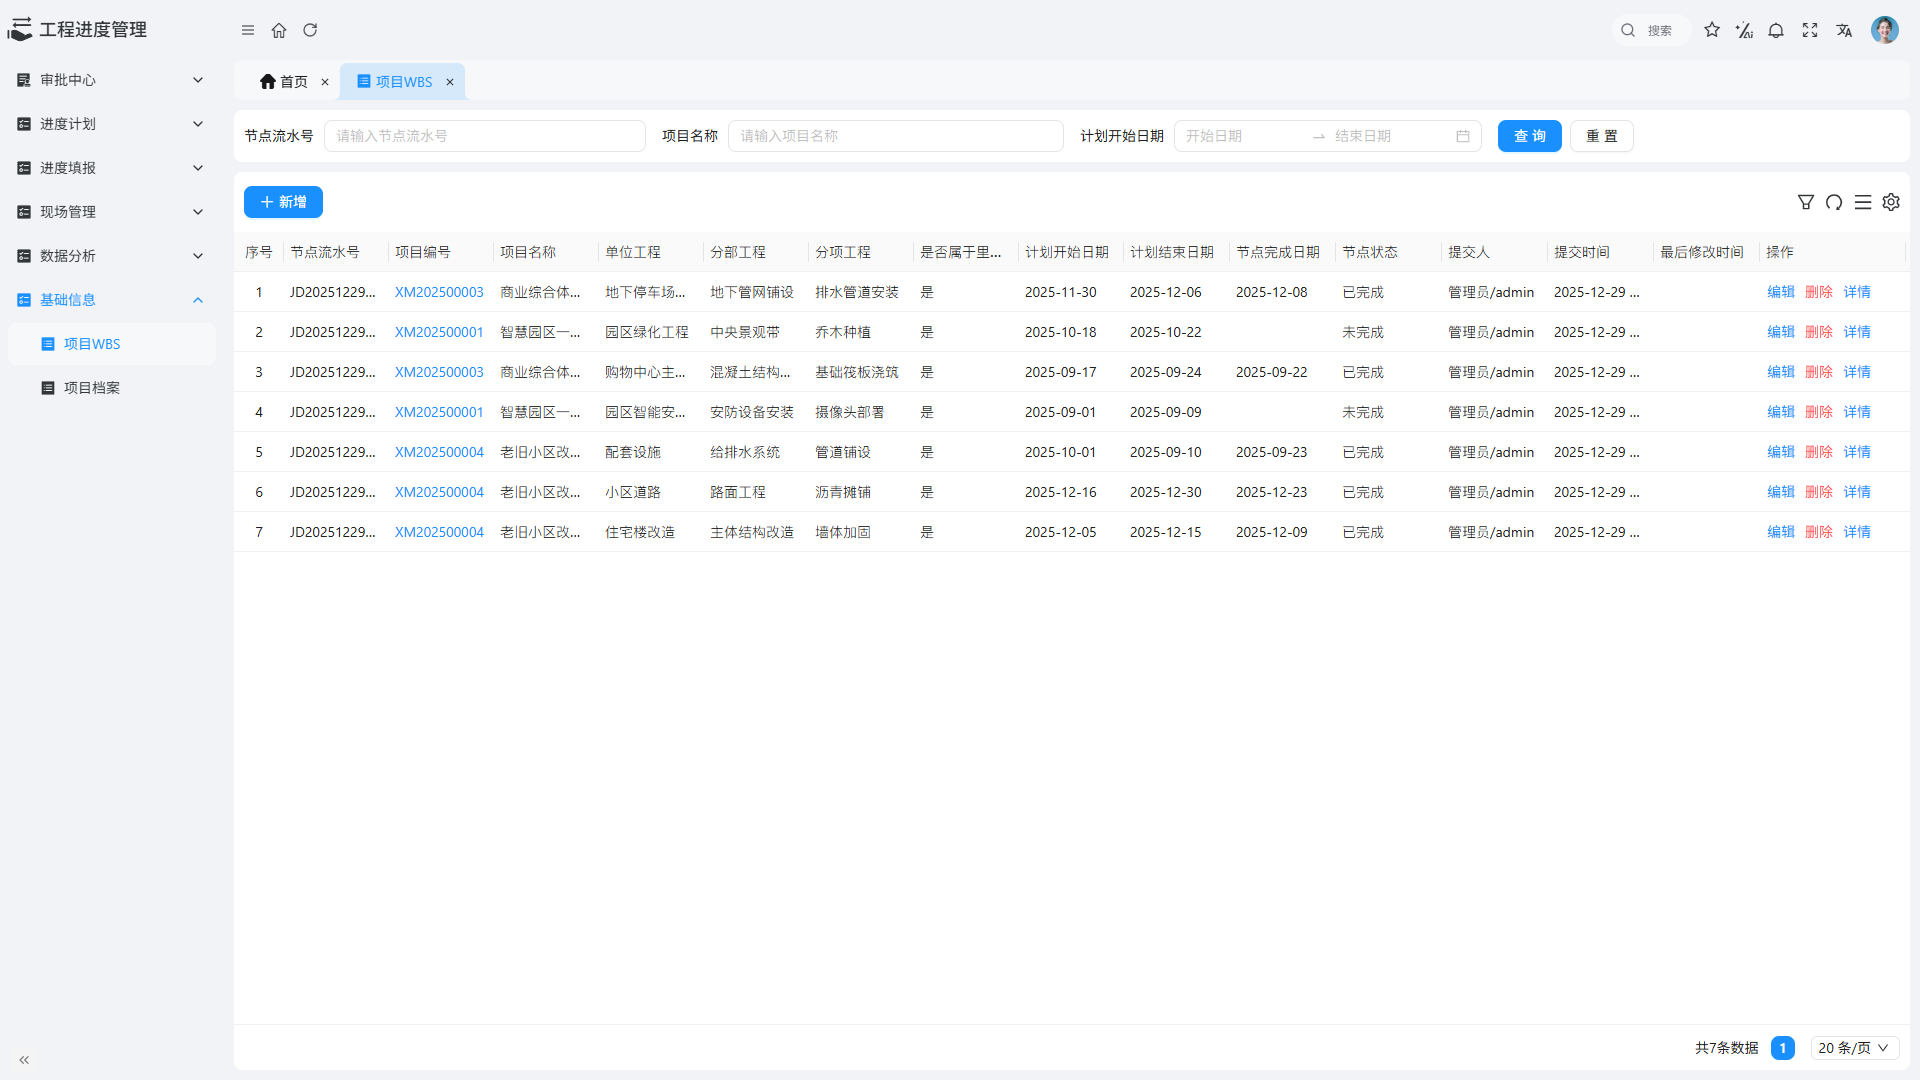Click the top 搜索 search box
The image size is (1920, 1080).
(1652, 30)
